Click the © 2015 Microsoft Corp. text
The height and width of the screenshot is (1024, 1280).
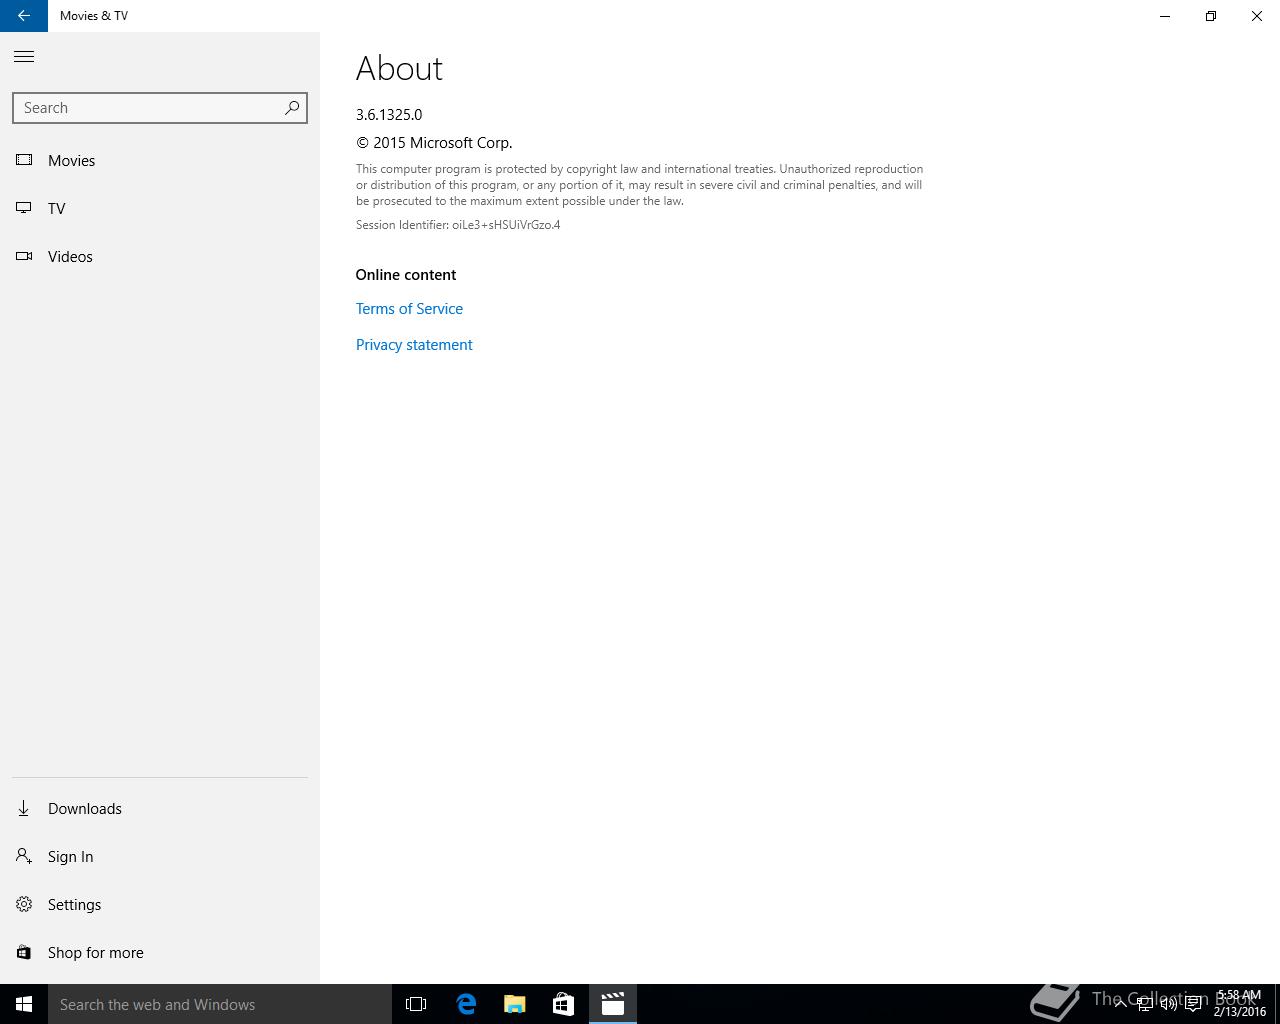click(x=434, y=143)
